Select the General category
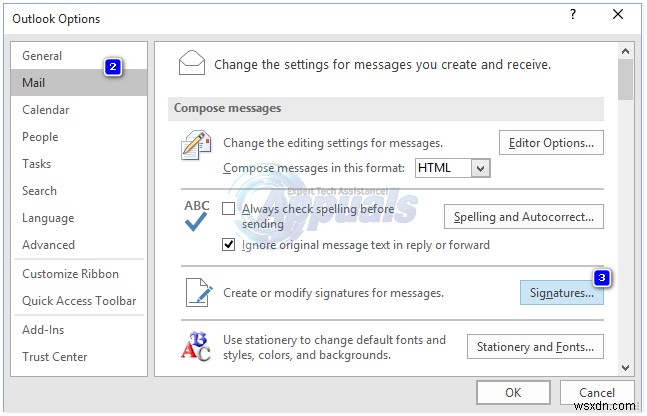Viewport: 647px width, 416px height. (x=79, y=55)
